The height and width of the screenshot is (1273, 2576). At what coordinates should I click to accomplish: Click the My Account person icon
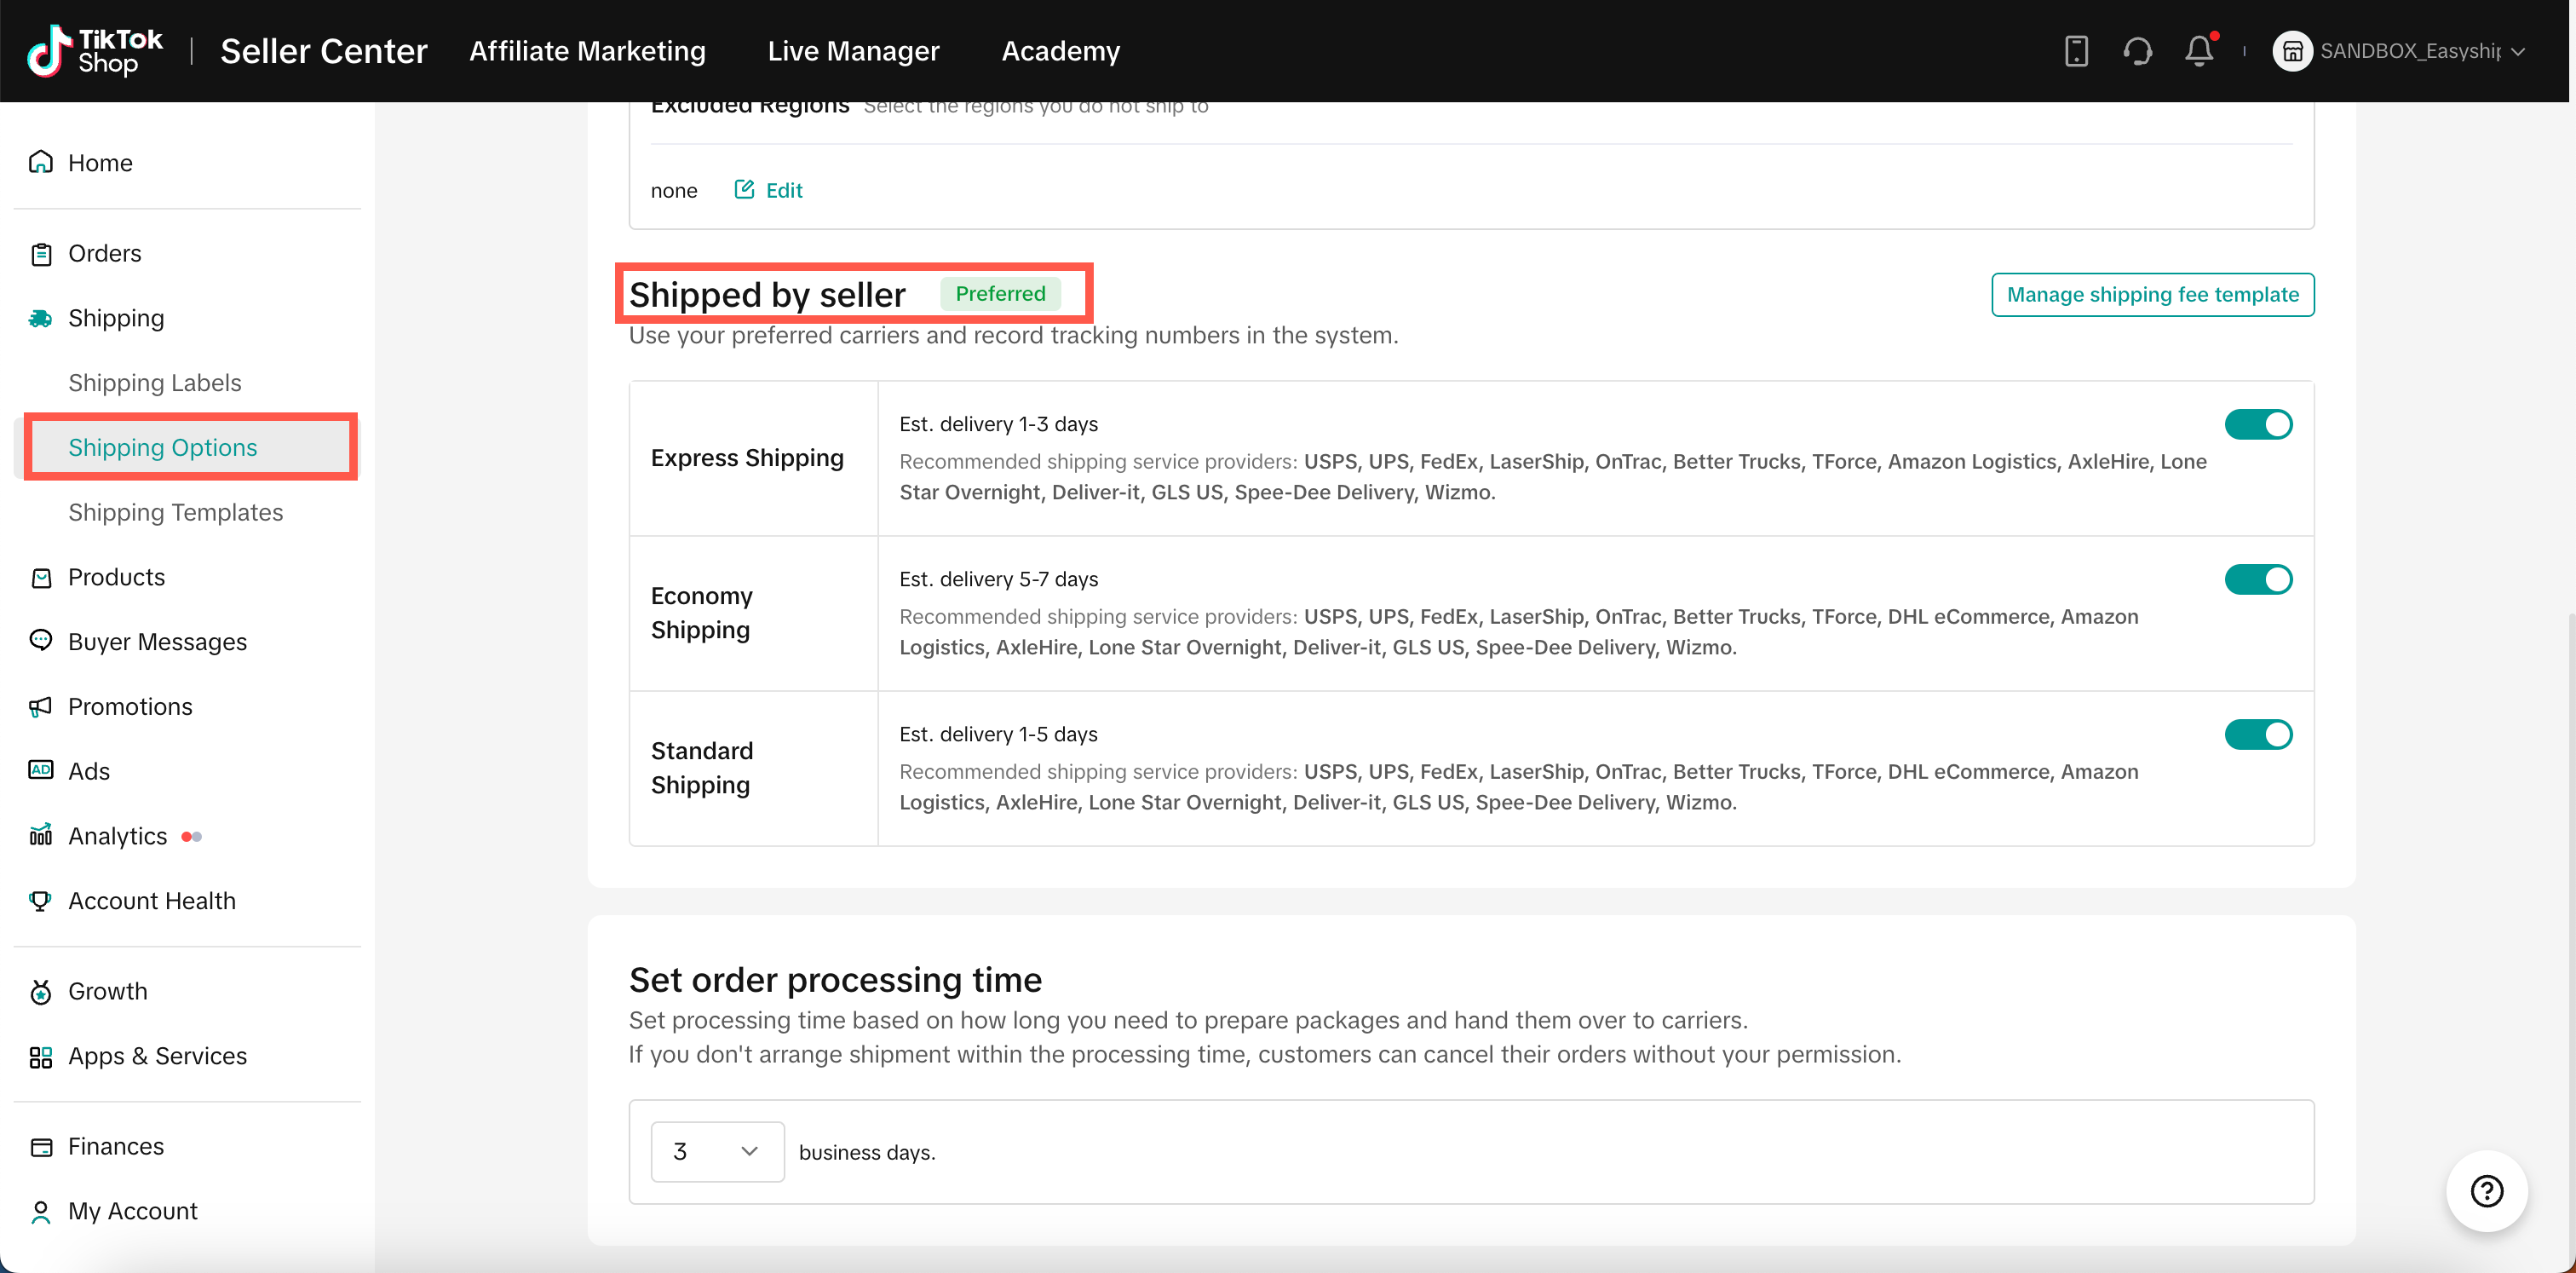(x=41, y=1212)
